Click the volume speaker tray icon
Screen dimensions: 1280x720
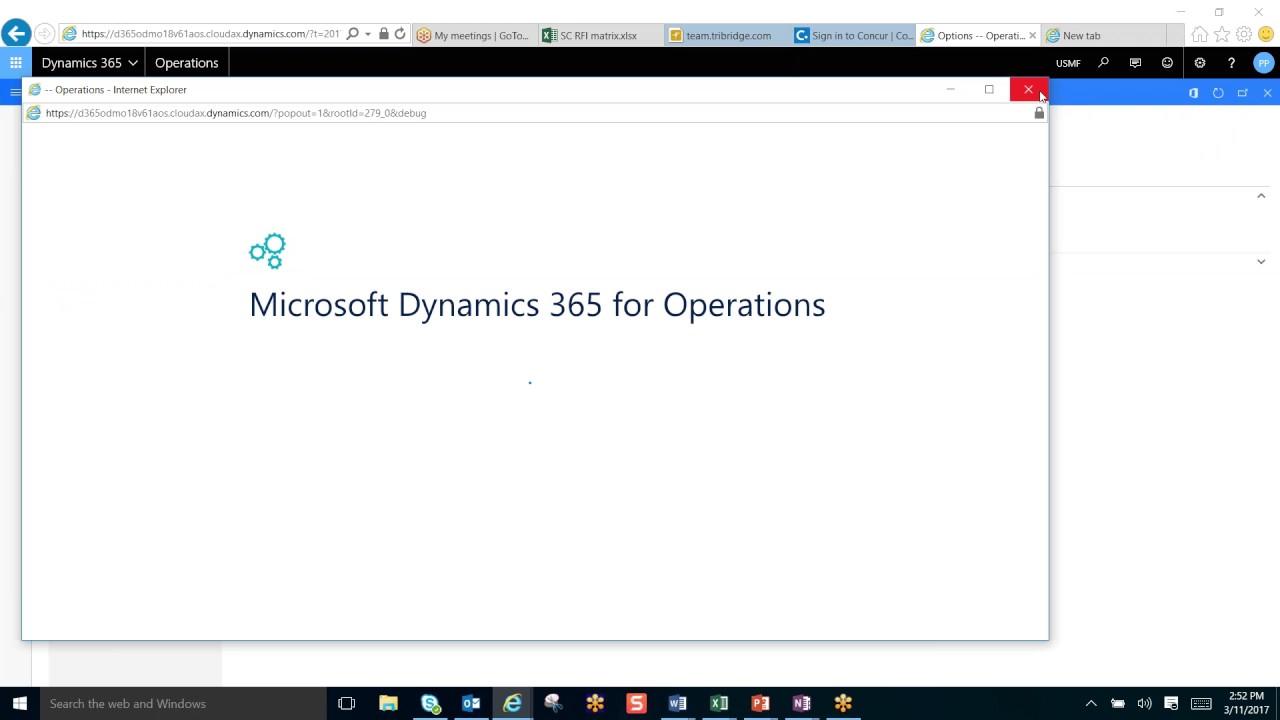point(1144,704)
